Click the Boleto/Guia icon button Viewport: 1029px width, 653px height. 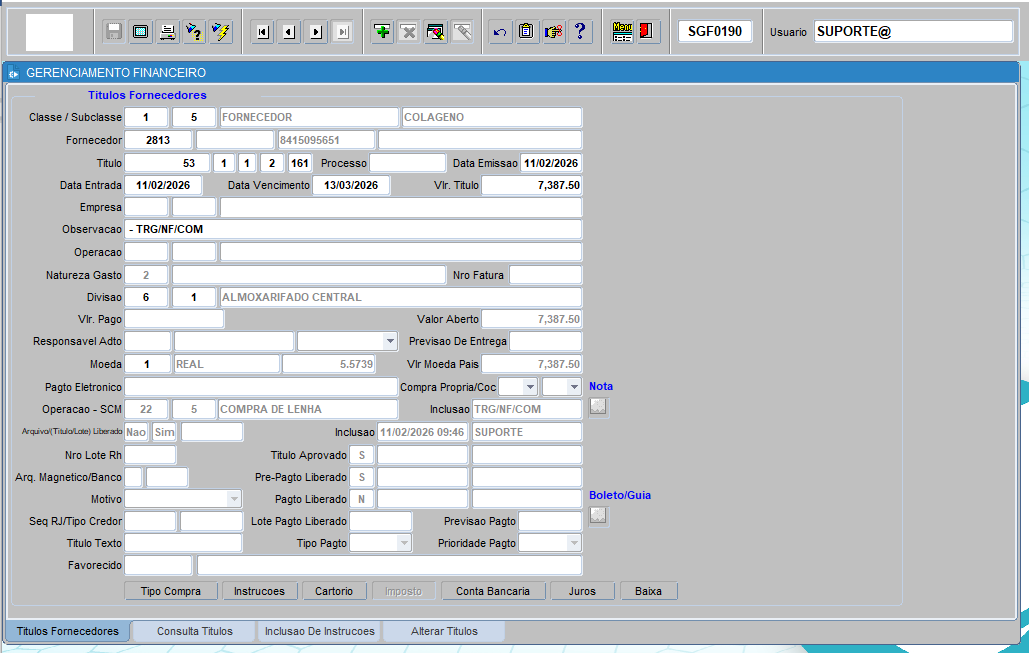pyautogui.click(x=598, y=516)
